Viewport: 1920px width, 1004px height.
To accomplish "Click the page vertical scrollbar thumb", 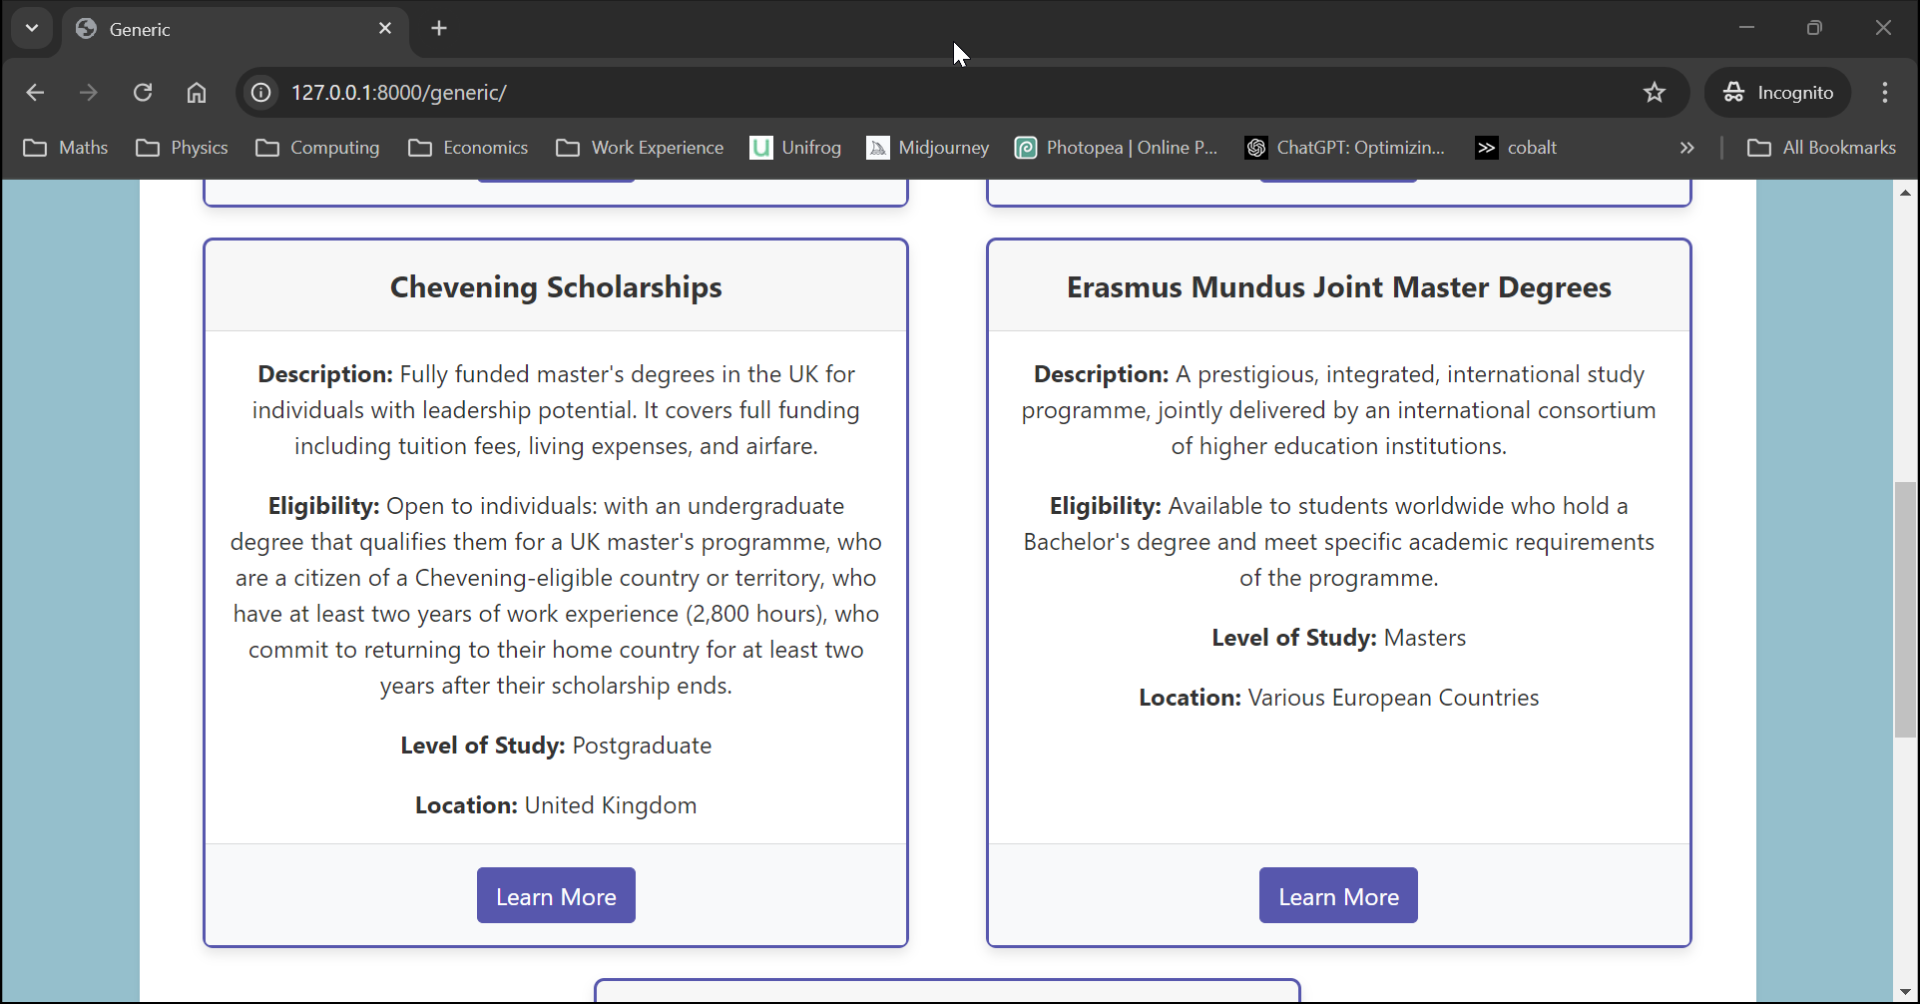I will pyautogui.click(x=1906, y=610).
